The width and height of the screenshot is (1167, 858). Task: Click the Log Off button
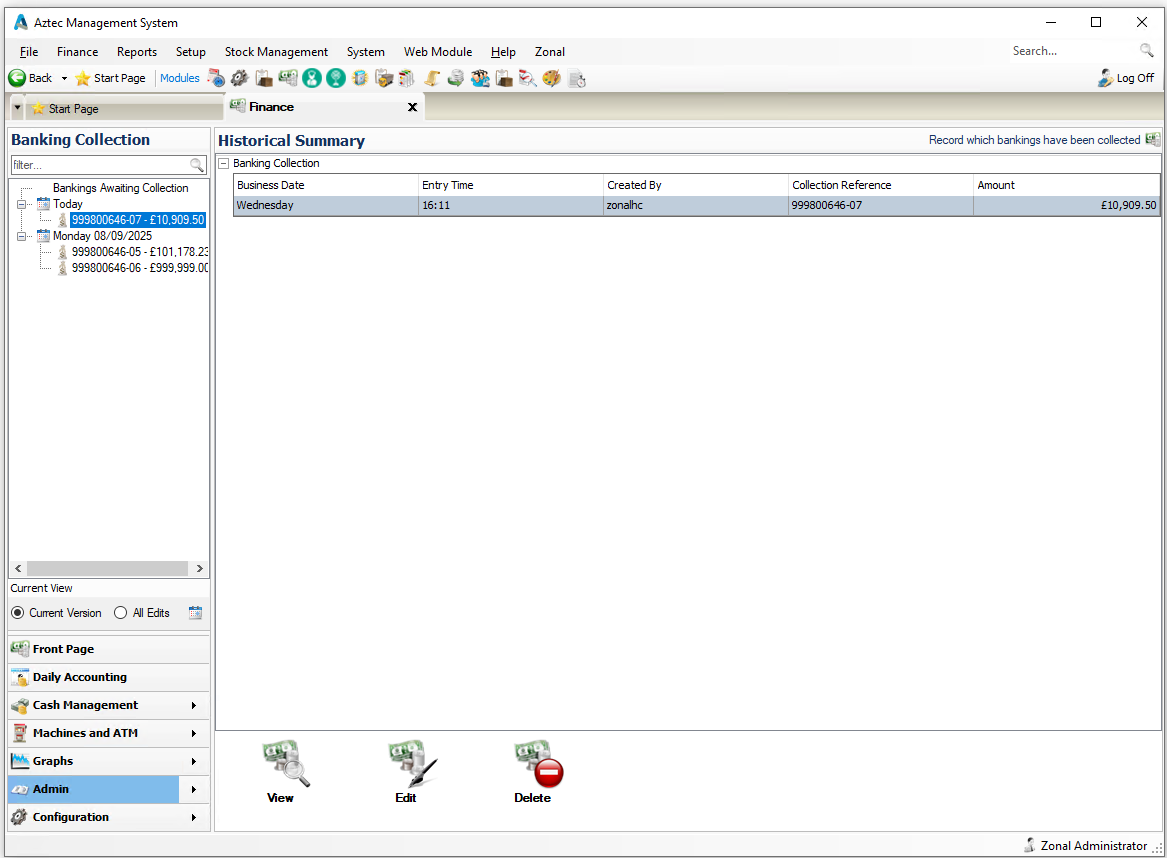pos(1126,78)
